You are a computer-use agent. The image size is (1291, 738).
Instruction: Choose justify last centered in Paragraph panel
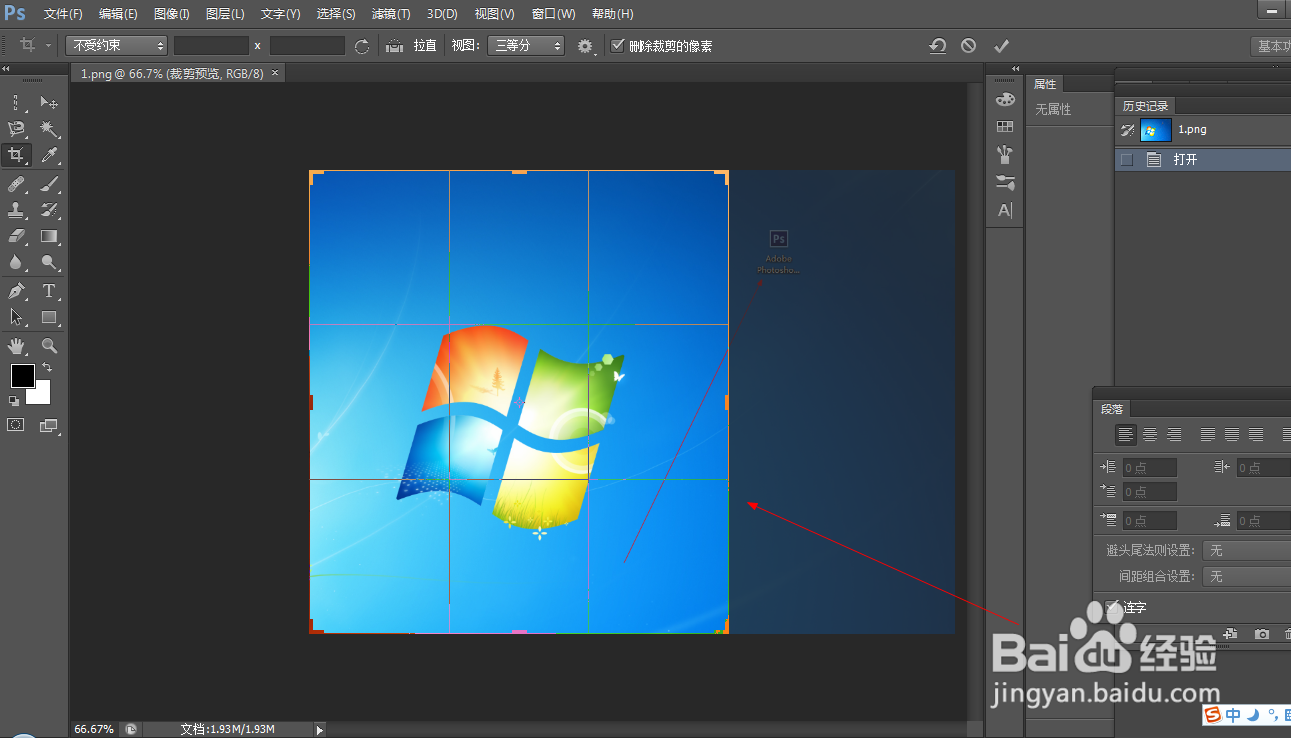[1232, 435]
